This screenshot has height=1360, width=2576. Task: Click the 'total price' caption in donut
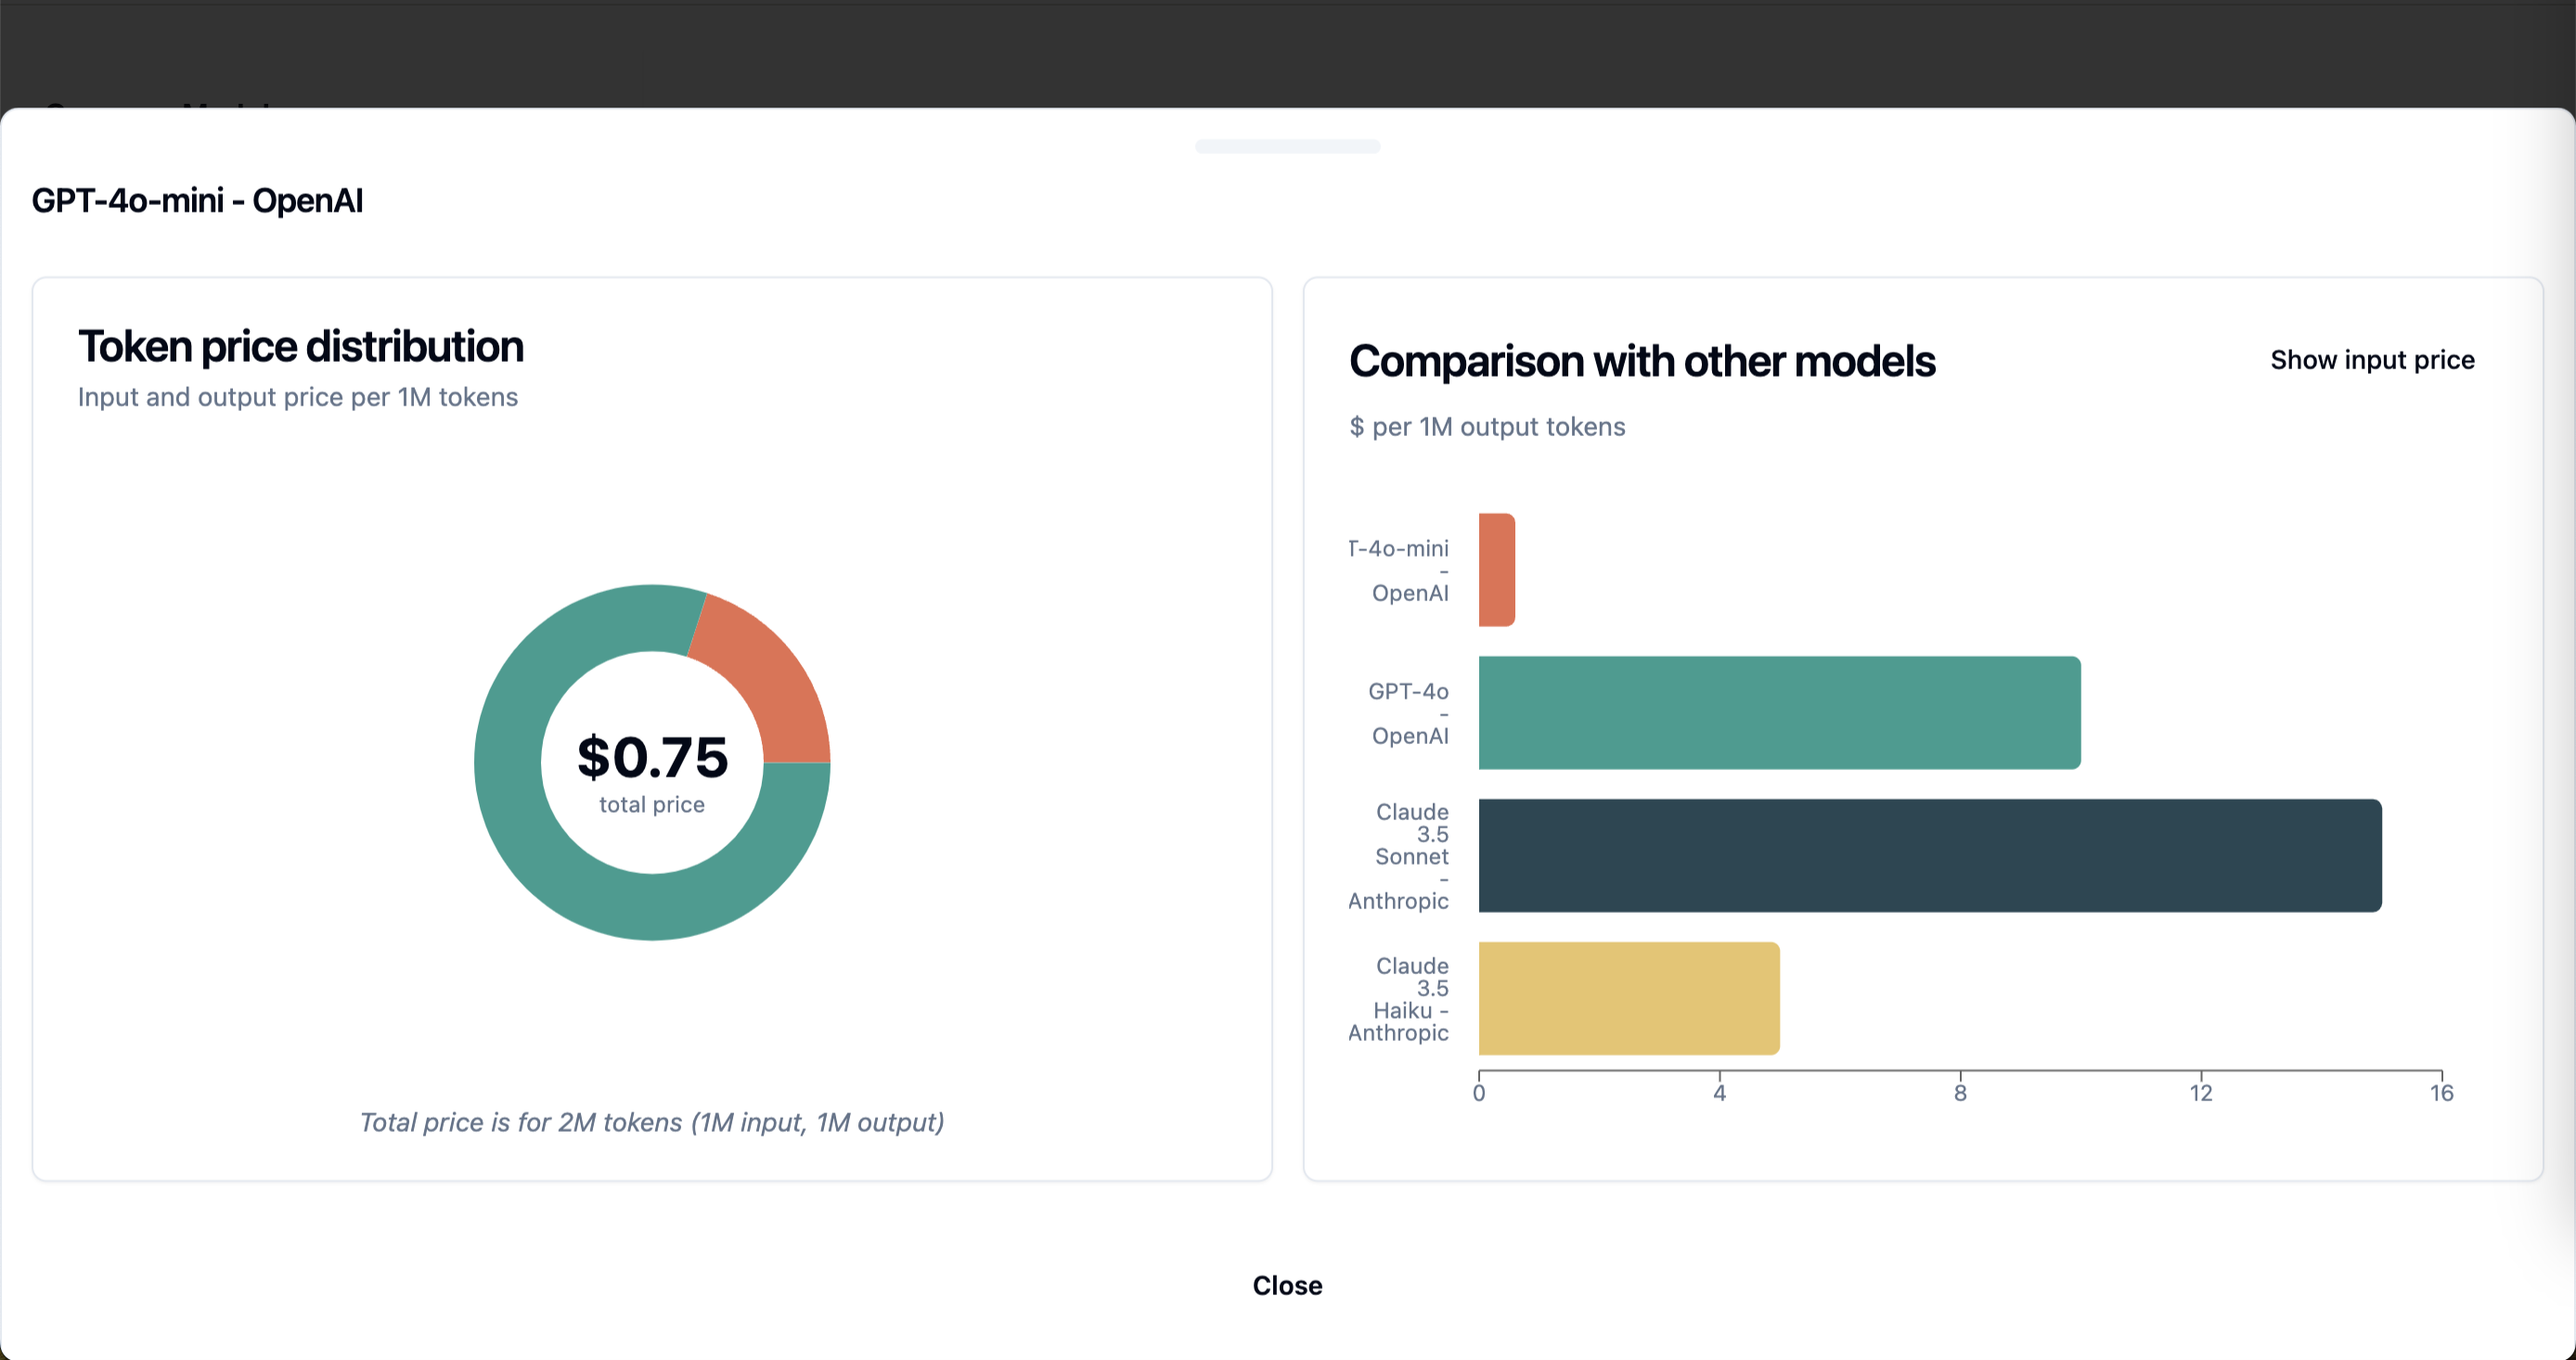tap(652, 805)
